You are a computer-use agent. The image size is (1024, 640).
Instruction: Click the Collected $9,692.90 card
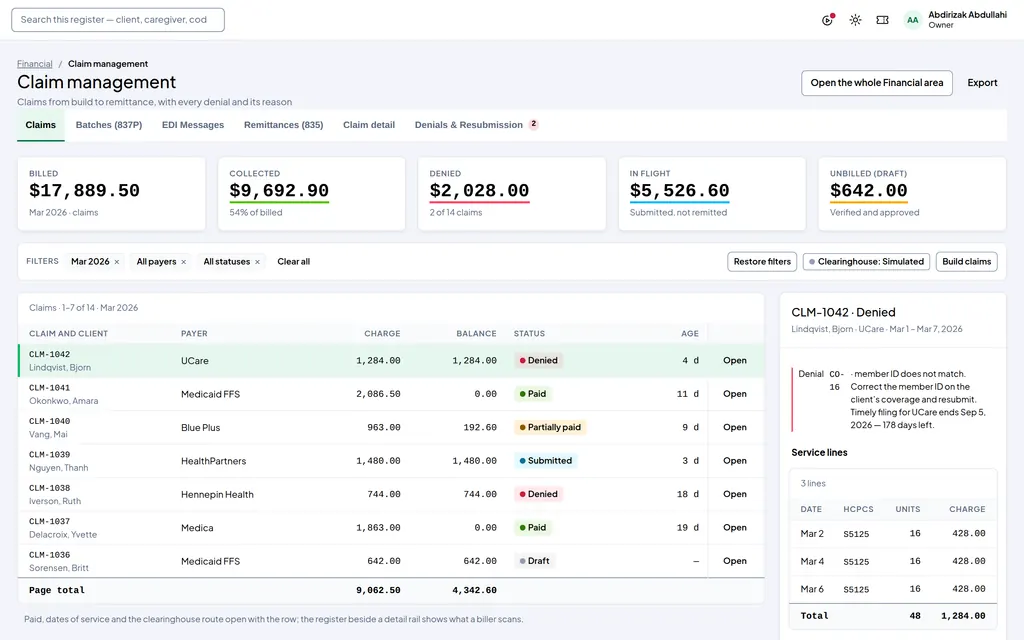tap(312, 193)
